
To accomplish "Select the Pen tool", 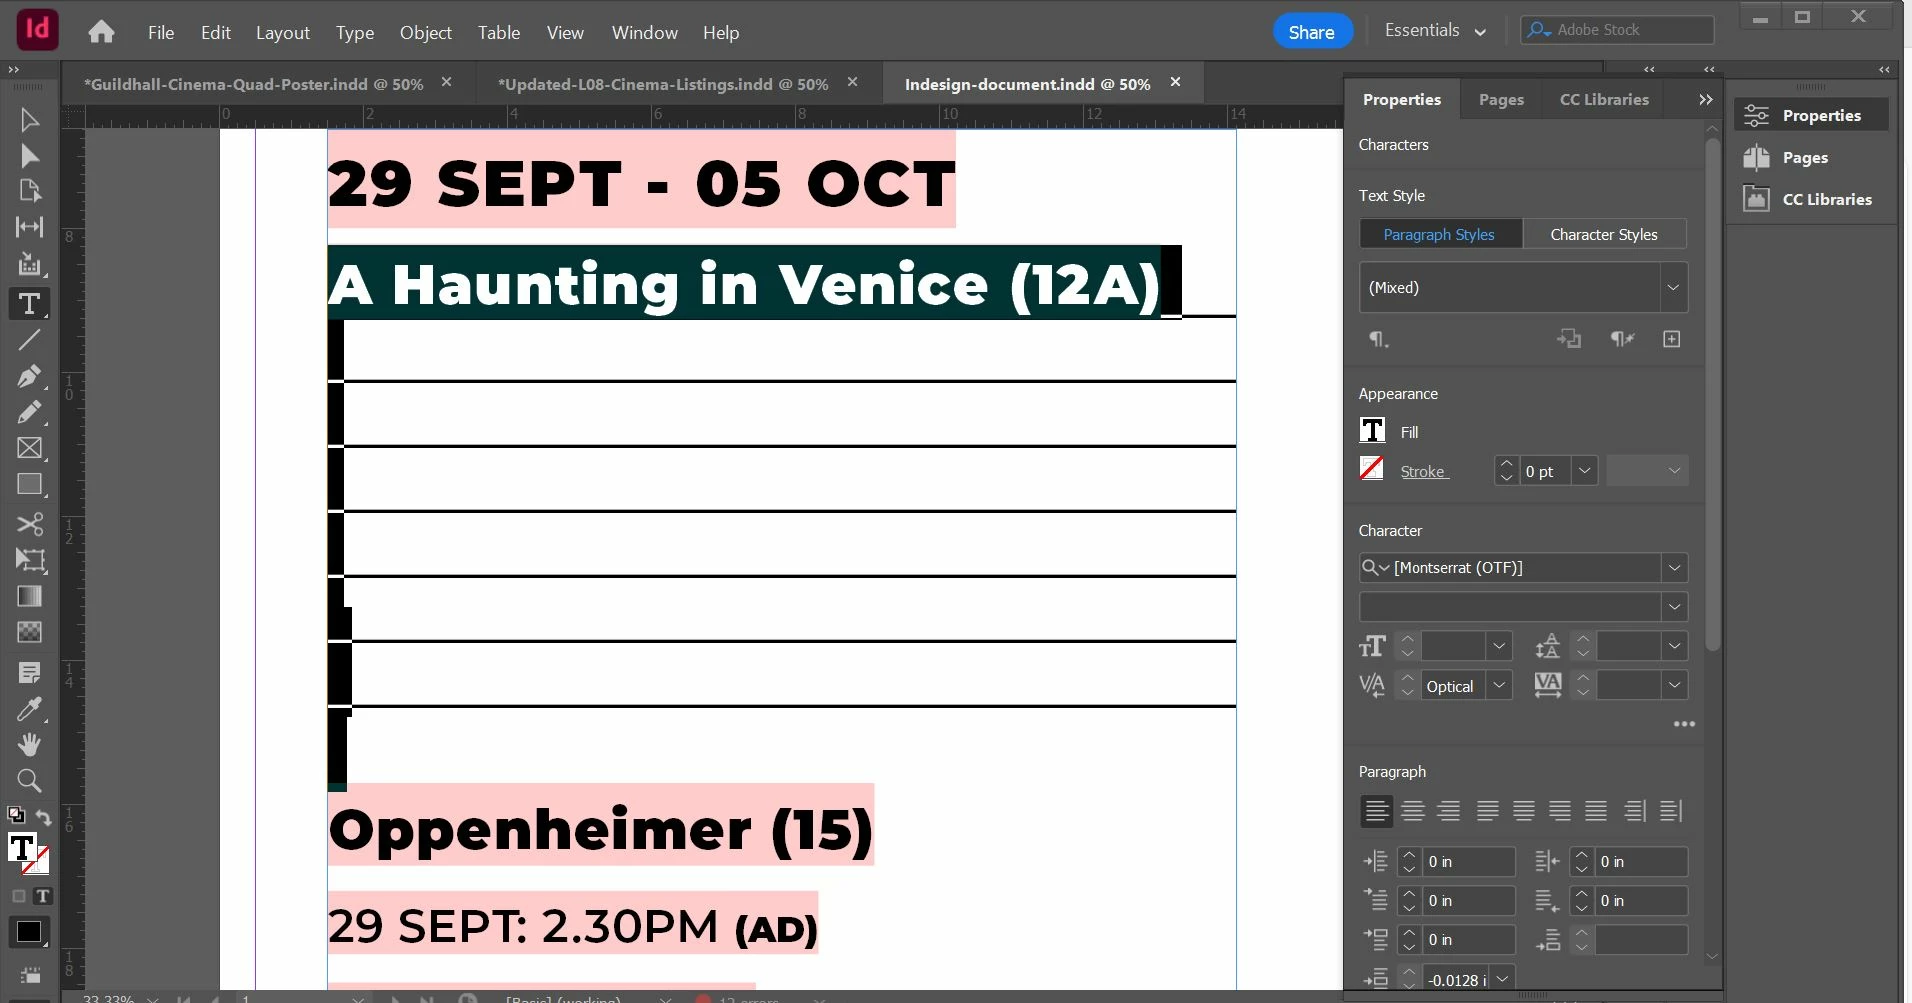I will (x=29, y=376).
